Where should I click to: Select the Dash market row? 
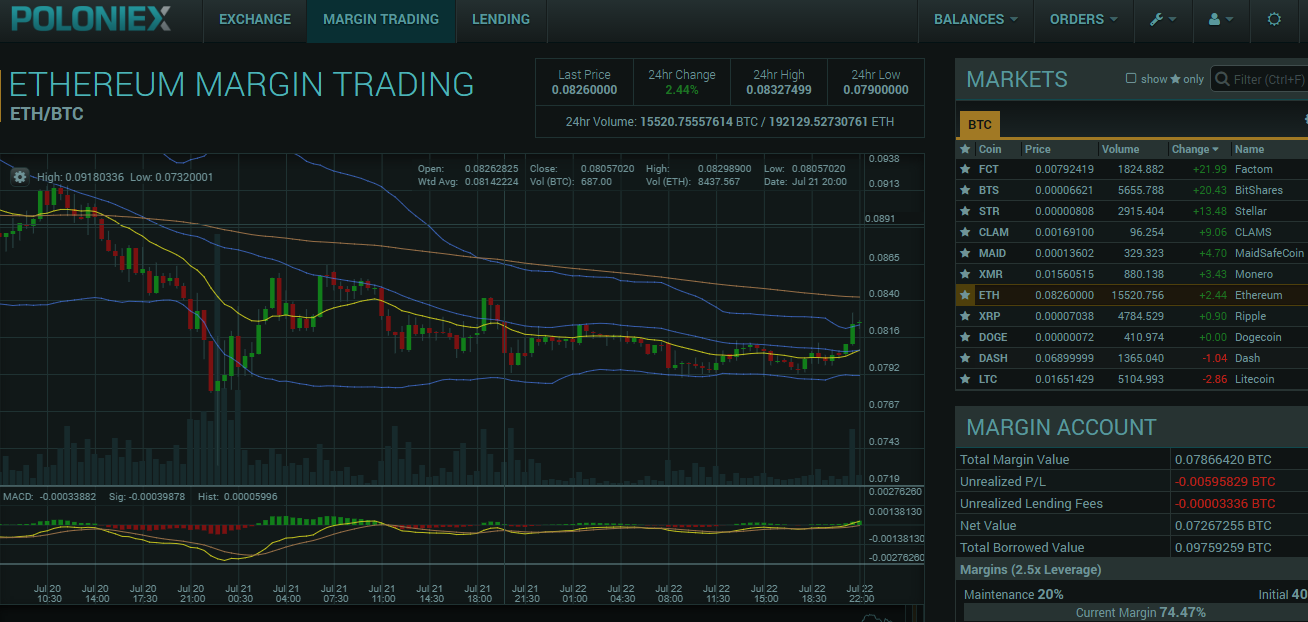pyautogui.click(x=1132, y=358)
